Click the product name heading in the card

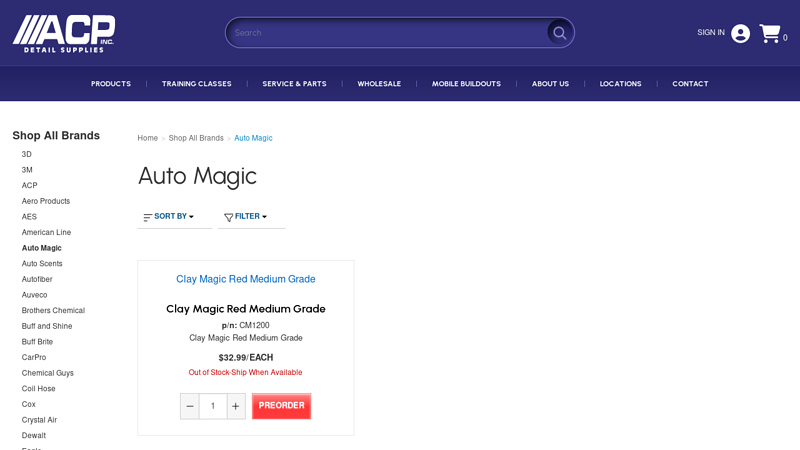point(245,309)
